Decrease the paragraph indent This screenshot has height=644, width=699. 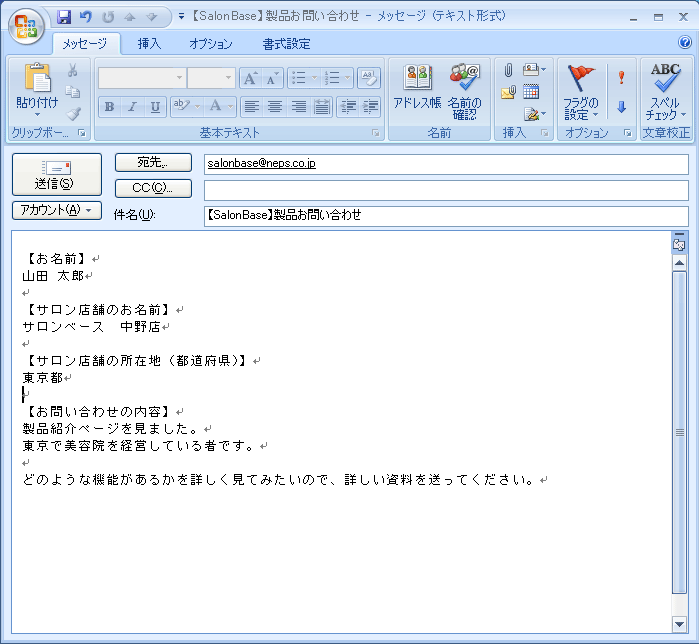348,107
